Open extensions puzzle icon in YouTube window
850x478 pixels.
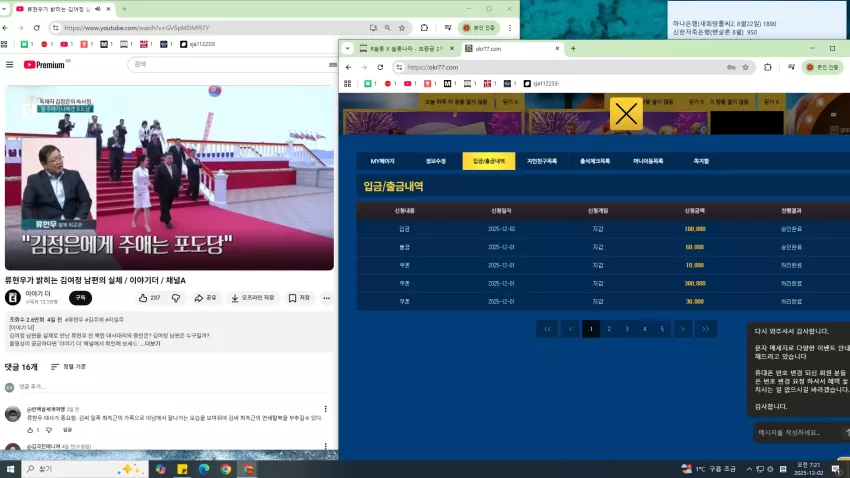[x=424, y=28]
